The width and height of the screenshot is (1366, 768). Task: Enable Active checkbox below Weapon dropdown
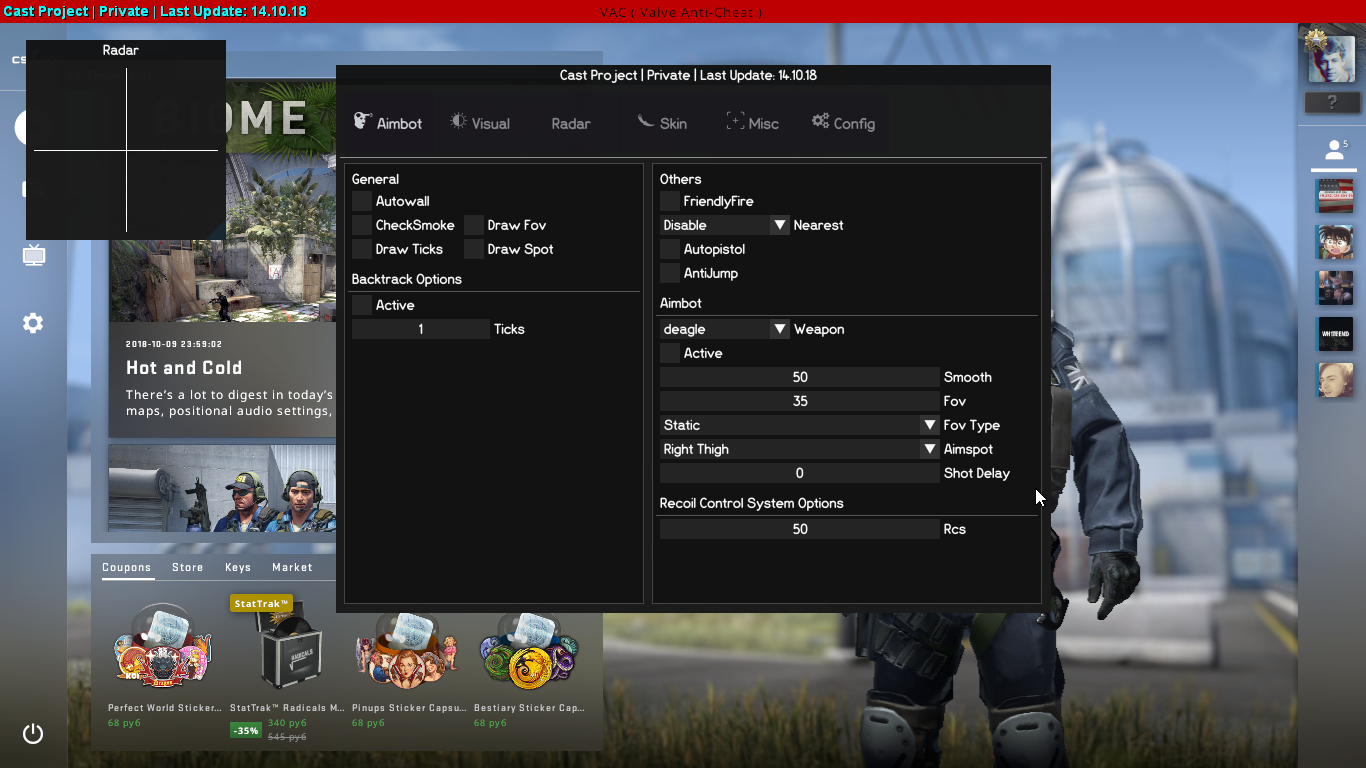coord(670,353)
